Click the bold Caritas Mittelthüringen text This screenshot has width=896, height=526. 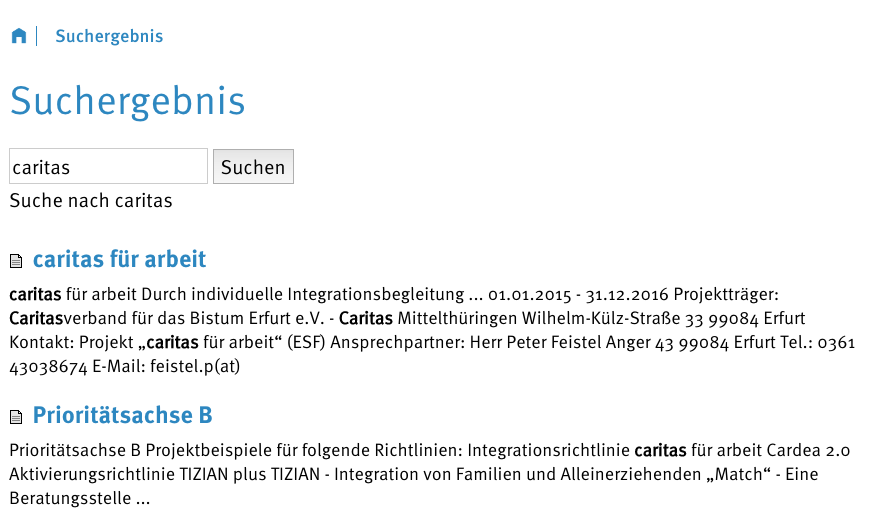tap(430, 318)
